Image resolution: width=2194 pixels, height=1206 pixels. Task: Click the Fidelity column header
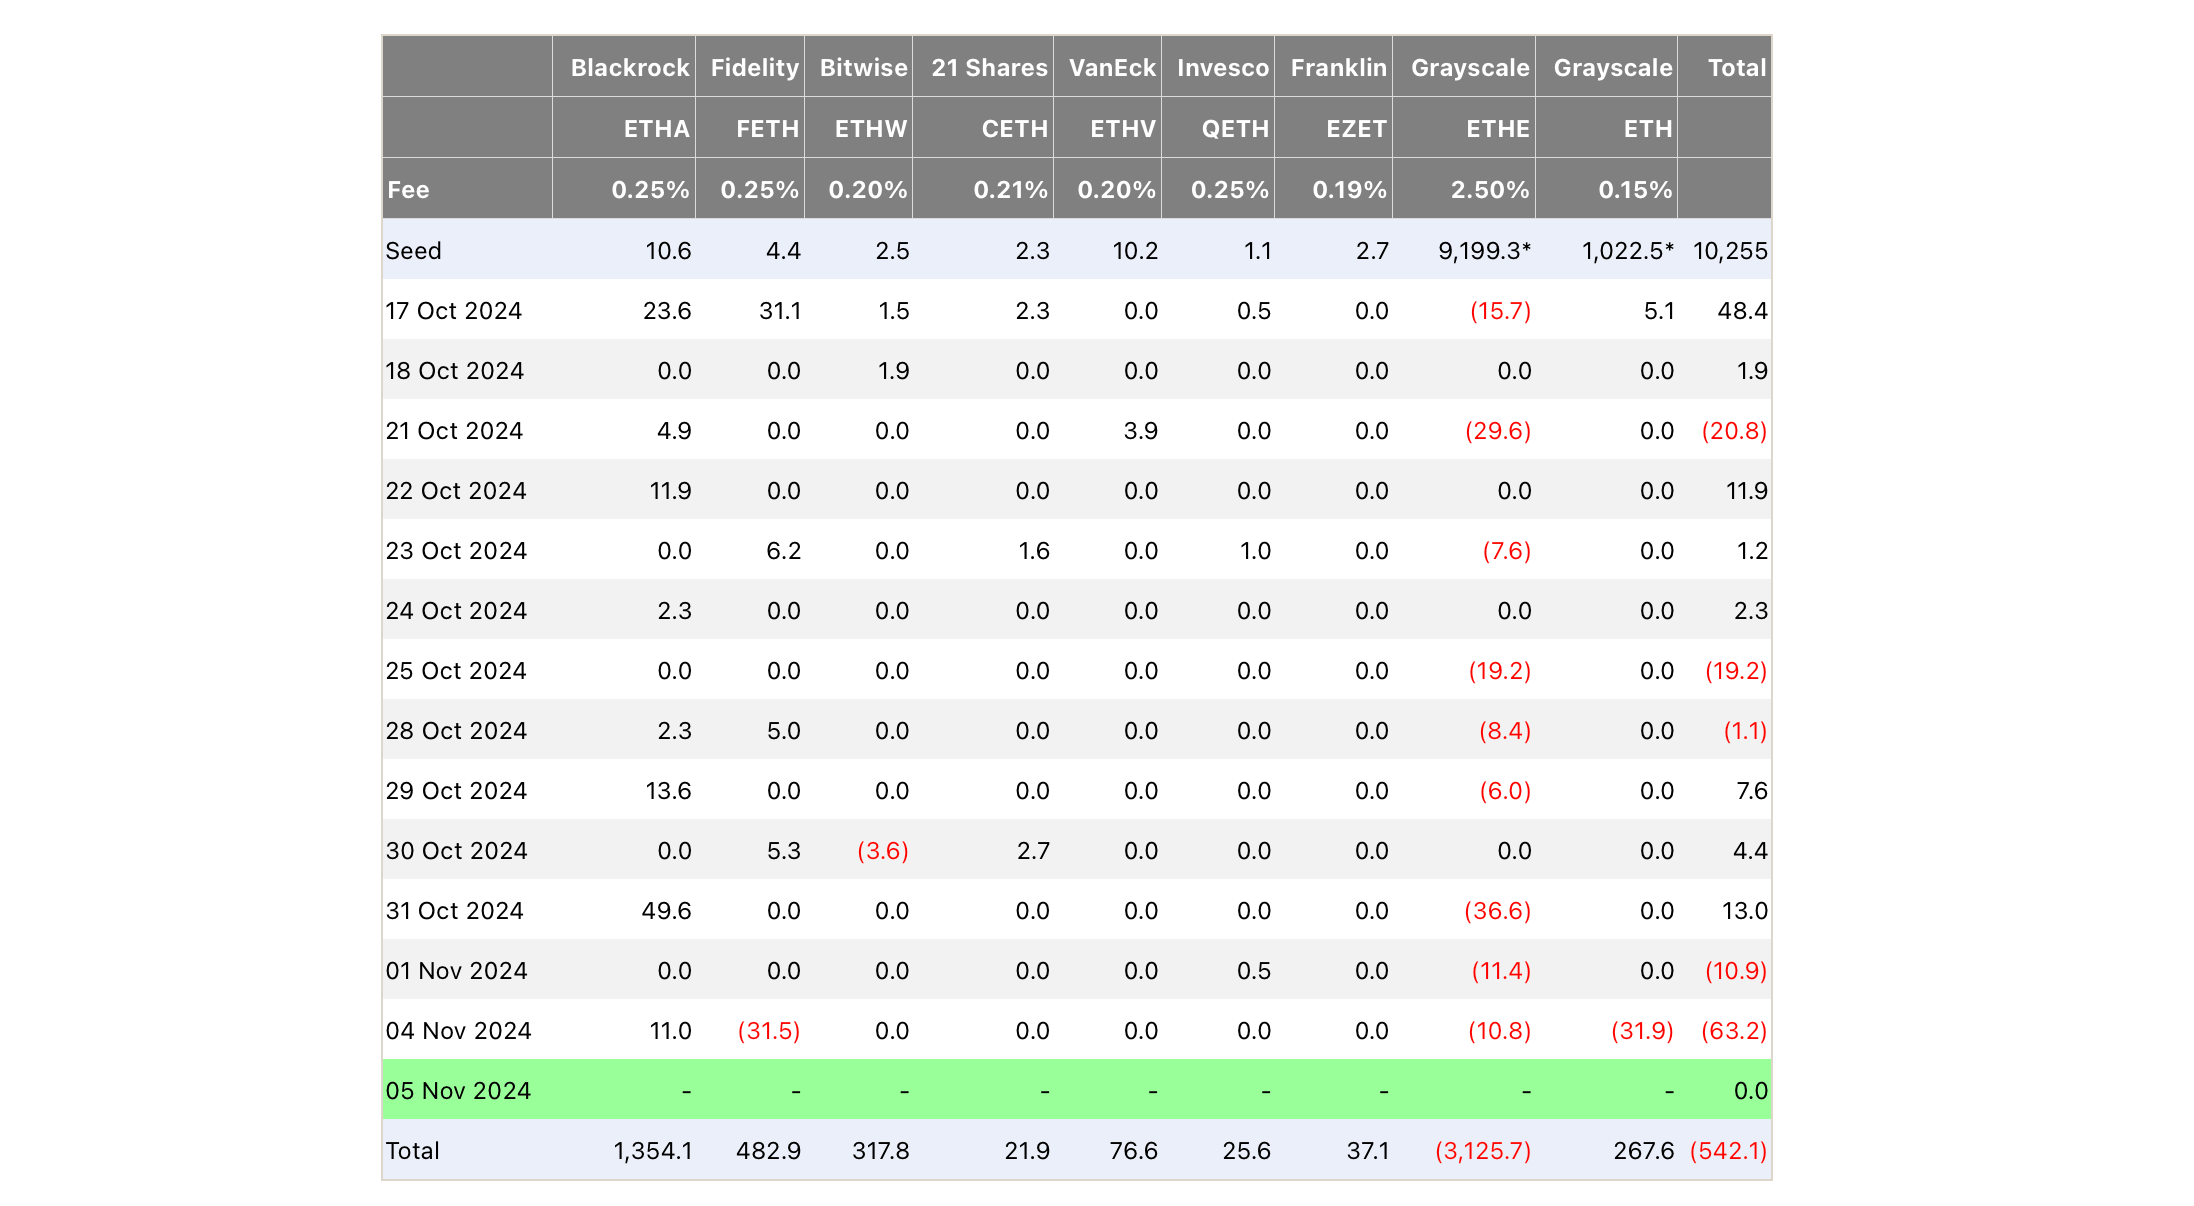pos(755,68)
